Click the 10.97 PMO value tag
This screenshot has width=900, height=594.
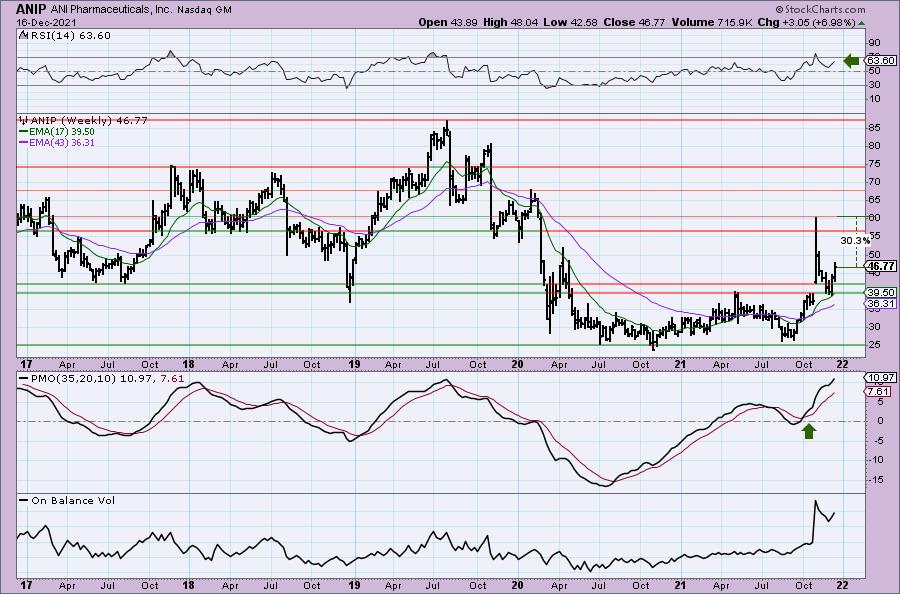tap(881, 378)
